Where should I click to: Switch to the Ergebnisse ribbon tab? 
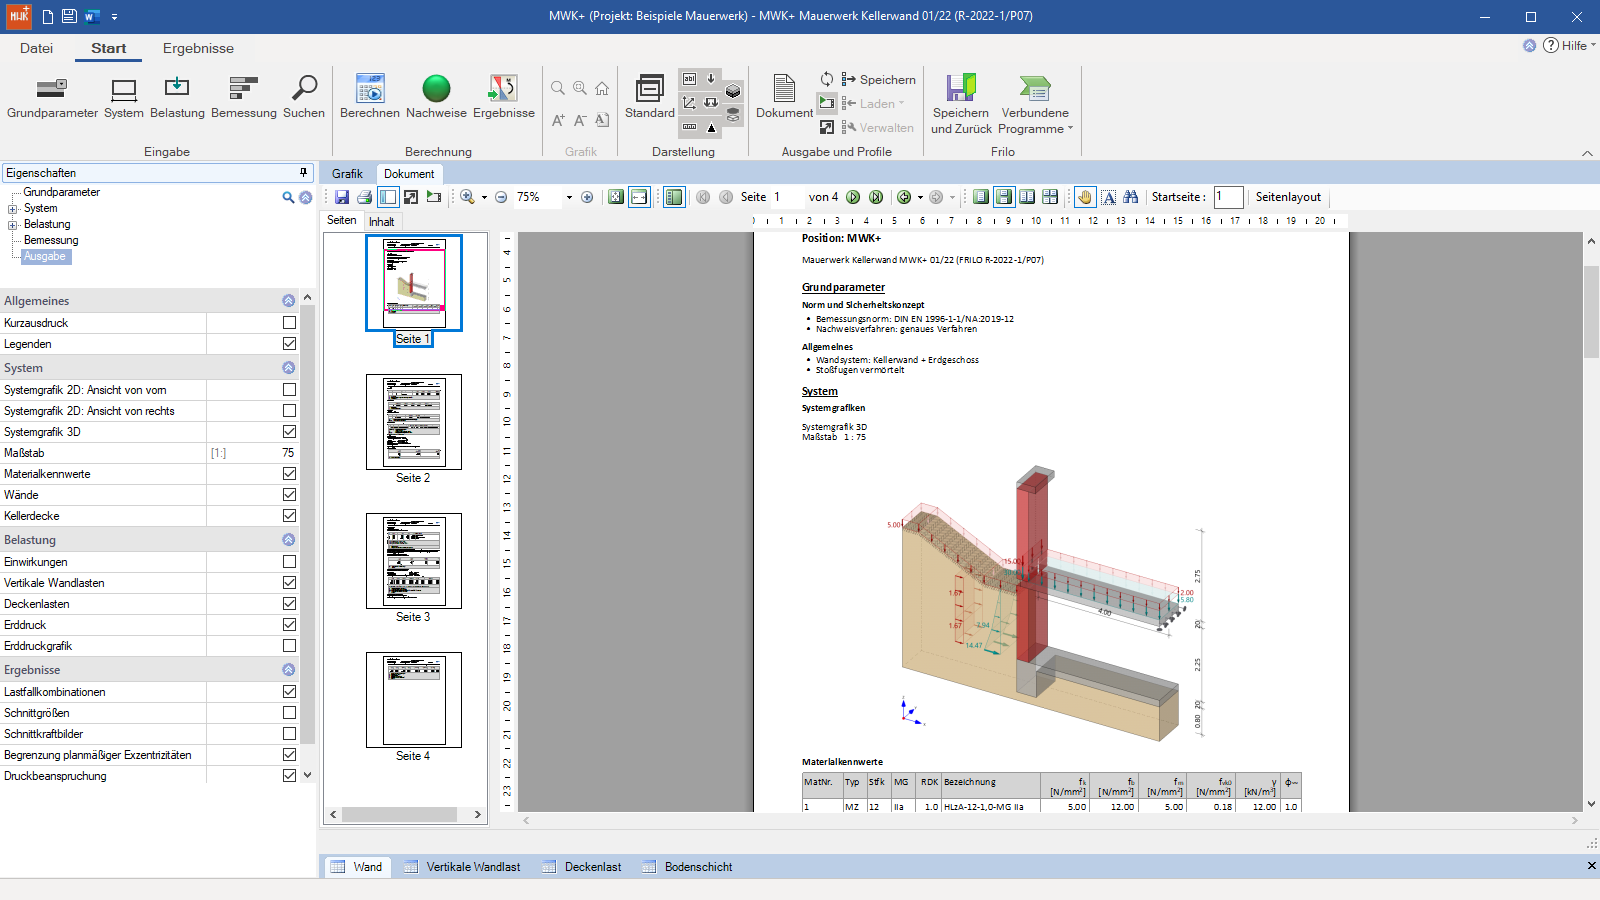[x=198, y=48]
